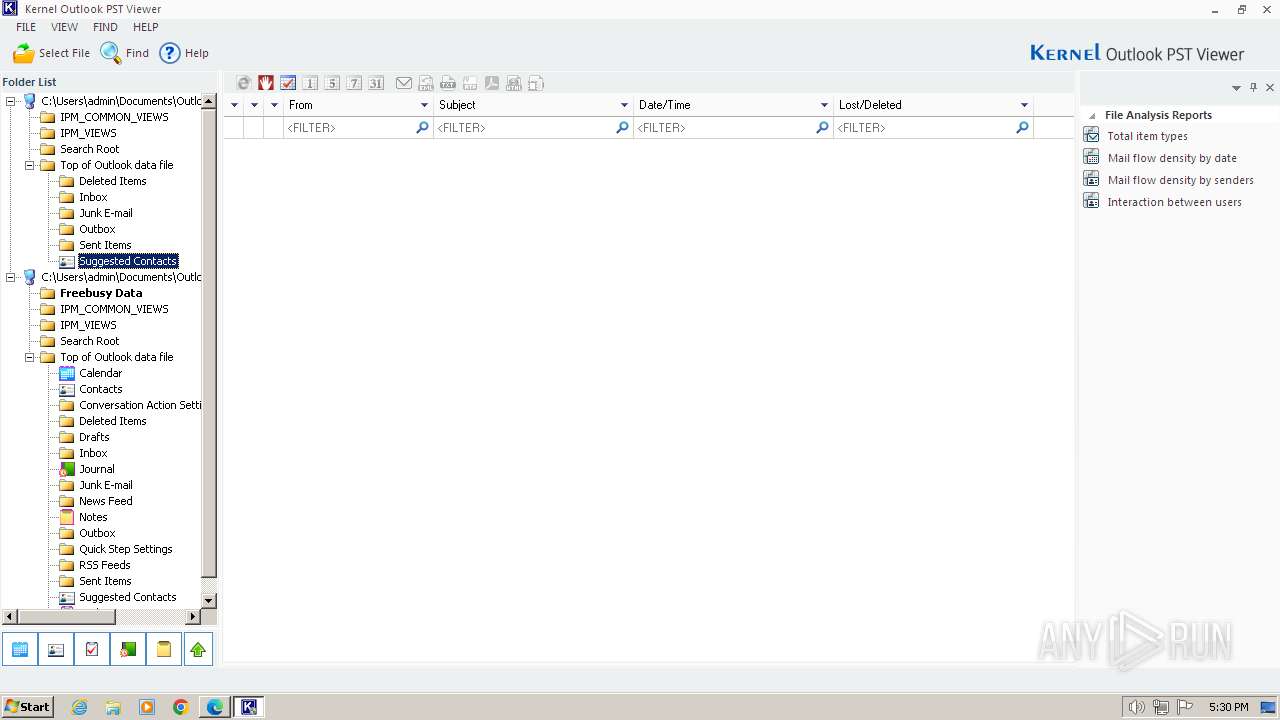Click the refresh icon in list toolbar
This screenshot has height=720, width=1280.
244,83
